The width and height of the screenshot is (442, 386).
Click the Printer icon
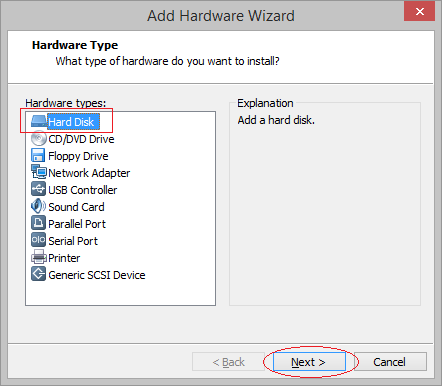point(39,257)
